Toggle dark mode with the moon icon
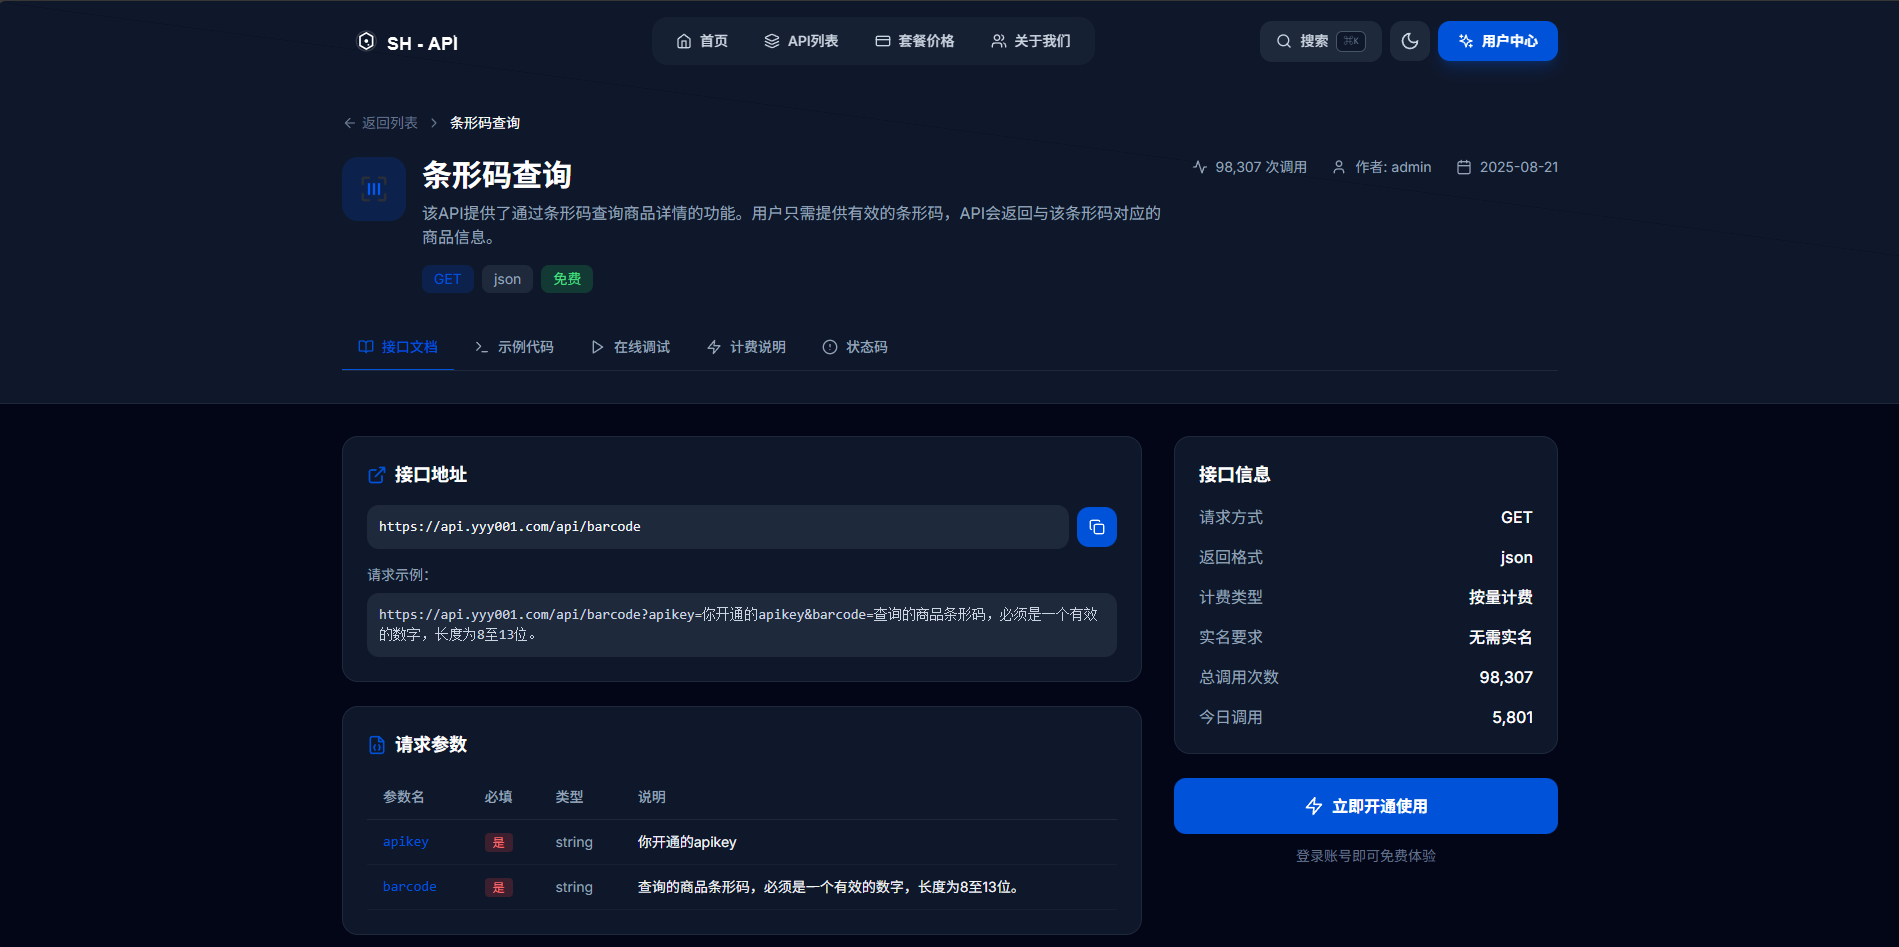This screenshot has width=1899, height=947. pyautogui.click(x=1410, y=41)
